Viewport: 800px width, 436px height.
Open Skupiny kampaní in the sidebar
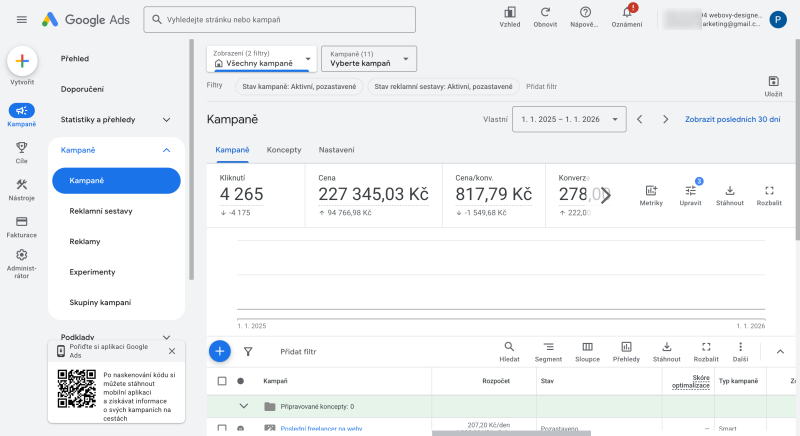[100, 302]
